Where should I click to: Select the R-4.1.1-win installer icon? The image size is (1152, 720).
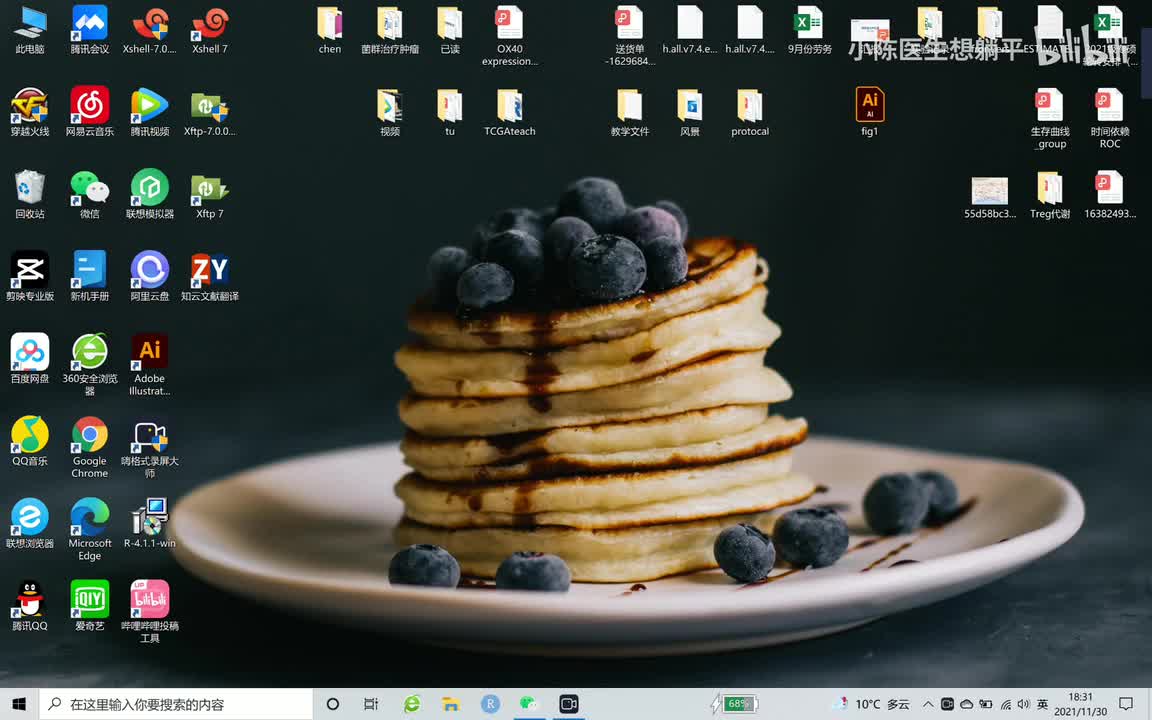click(150, 525)
